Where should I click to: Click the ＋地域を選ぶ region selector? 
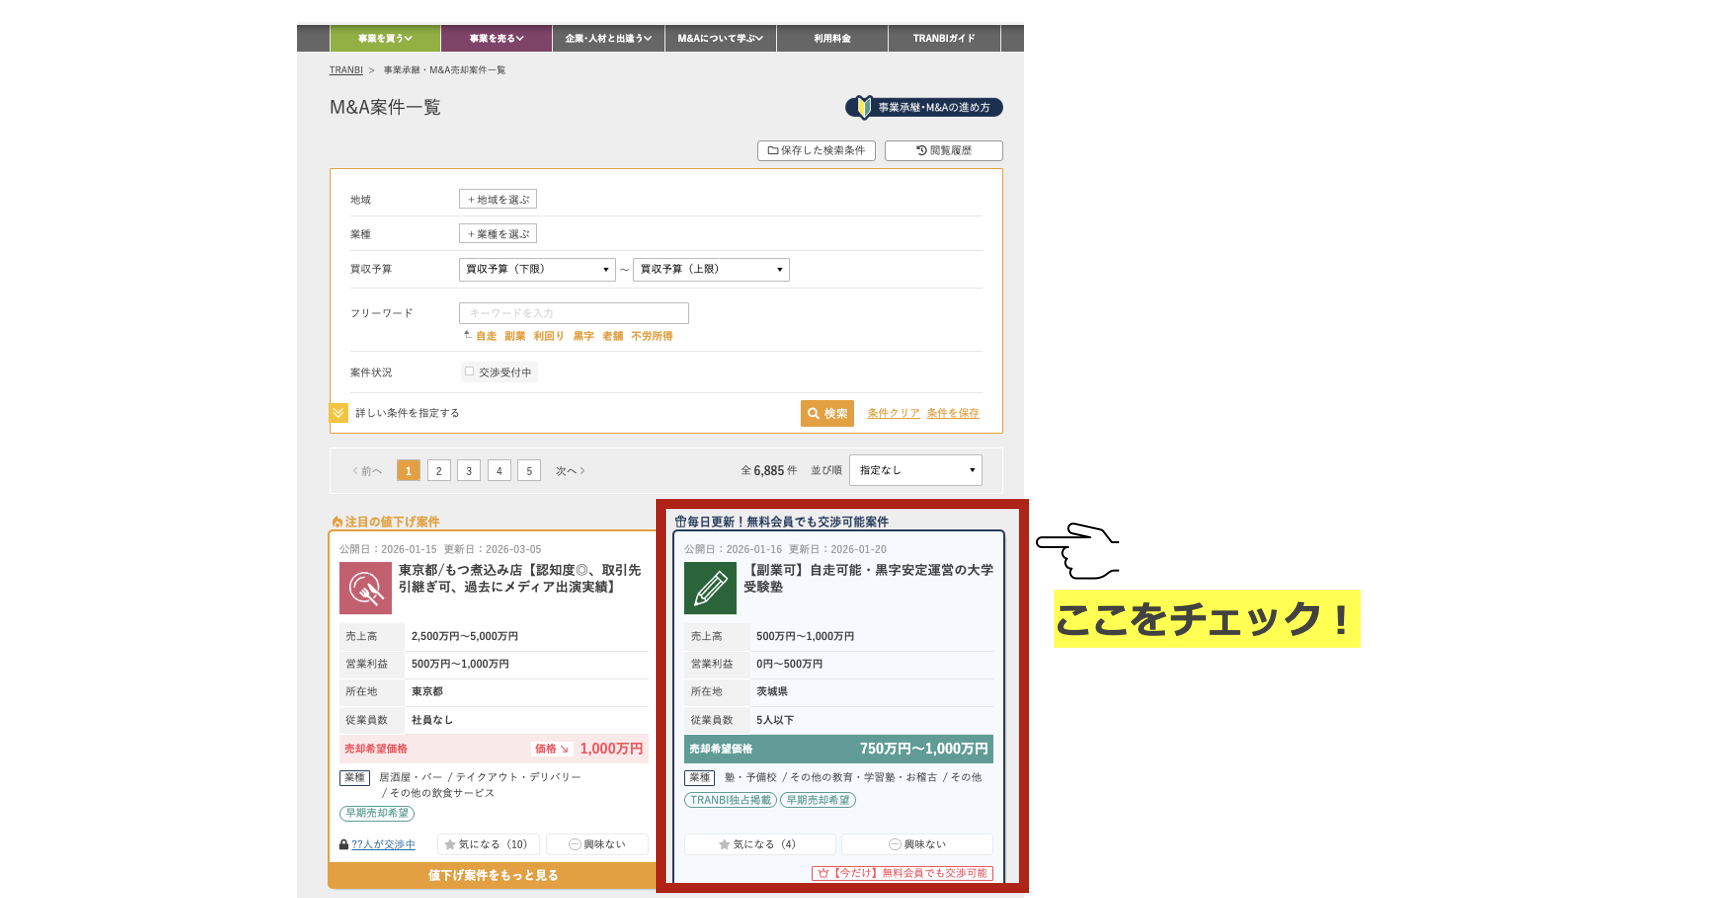point(498,199)
